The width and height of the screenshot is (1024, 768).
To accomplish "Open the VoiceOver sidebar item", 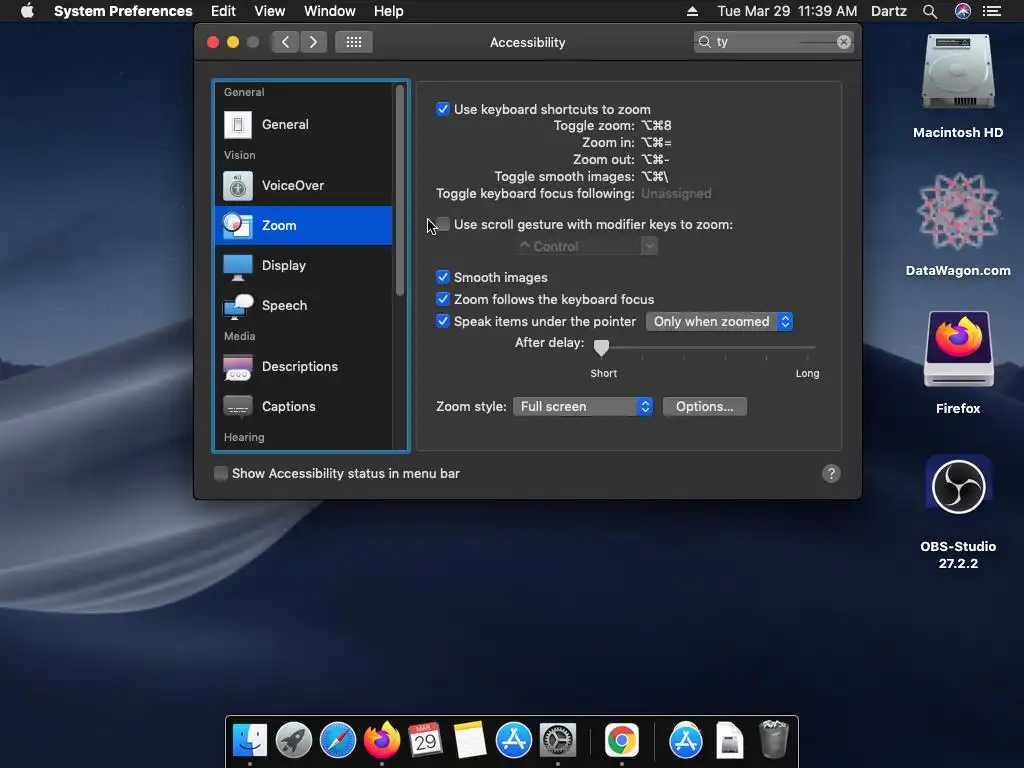I will point(304,185).
